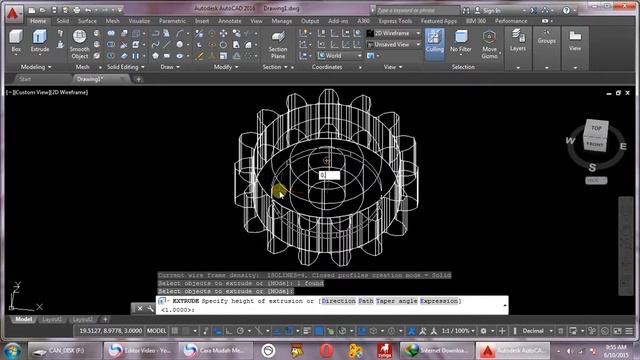Choose the Taper angle option in command line
This screenshot has height=360, width=640.
tap(397, 301)
